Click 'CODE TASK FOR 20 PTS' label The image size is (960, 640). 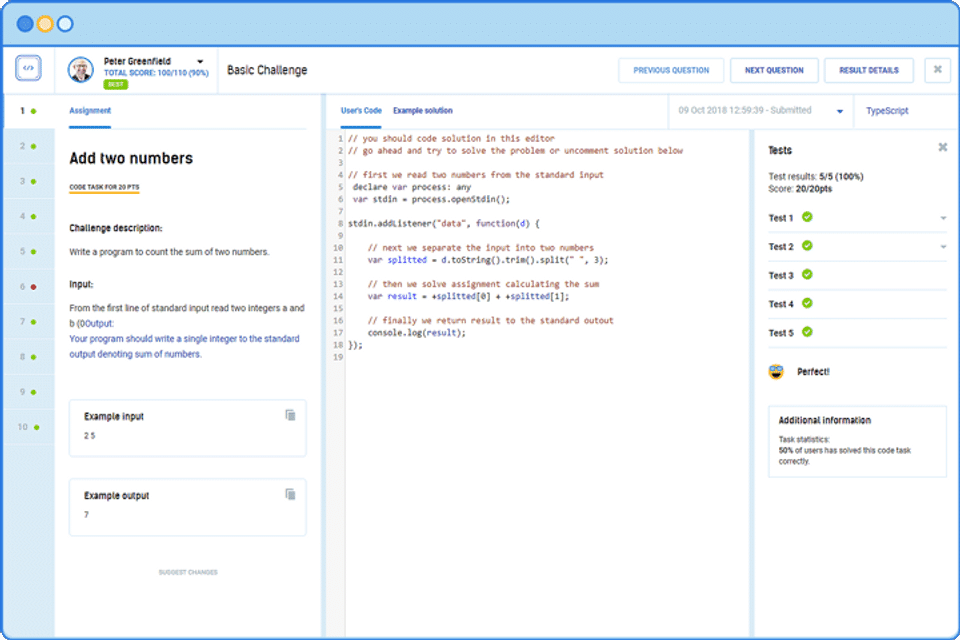coord(104,187)
